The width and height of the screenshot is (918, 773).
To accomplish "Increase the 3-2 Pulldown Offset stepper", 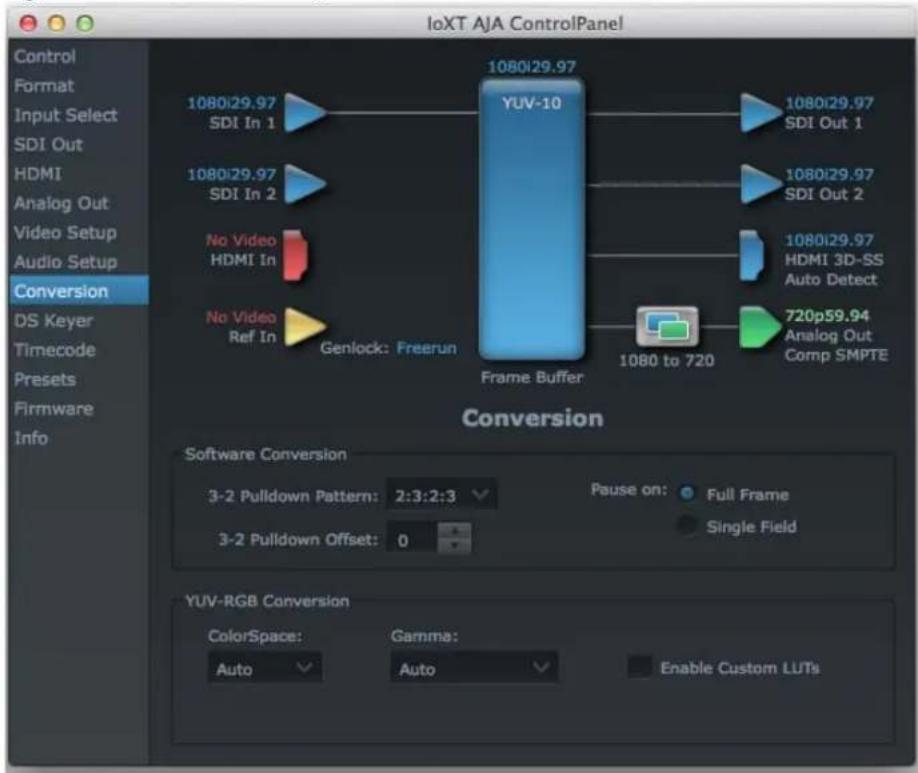I will tap(454, 530).
